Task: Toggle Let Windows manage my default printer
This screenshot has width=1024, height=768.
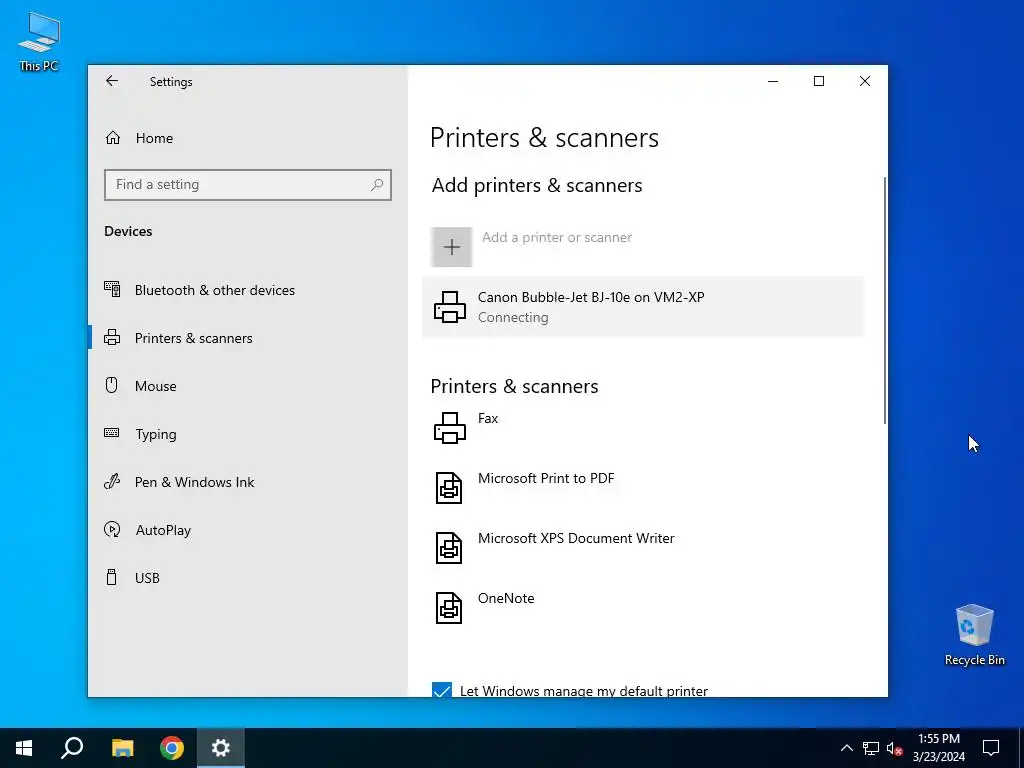Action: pos(442,690)
